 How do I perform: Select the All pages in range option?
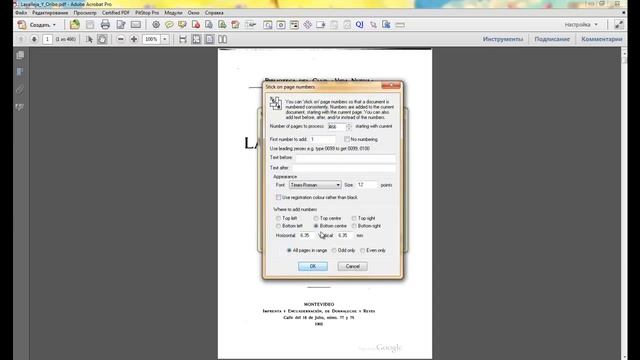(289, 250)
